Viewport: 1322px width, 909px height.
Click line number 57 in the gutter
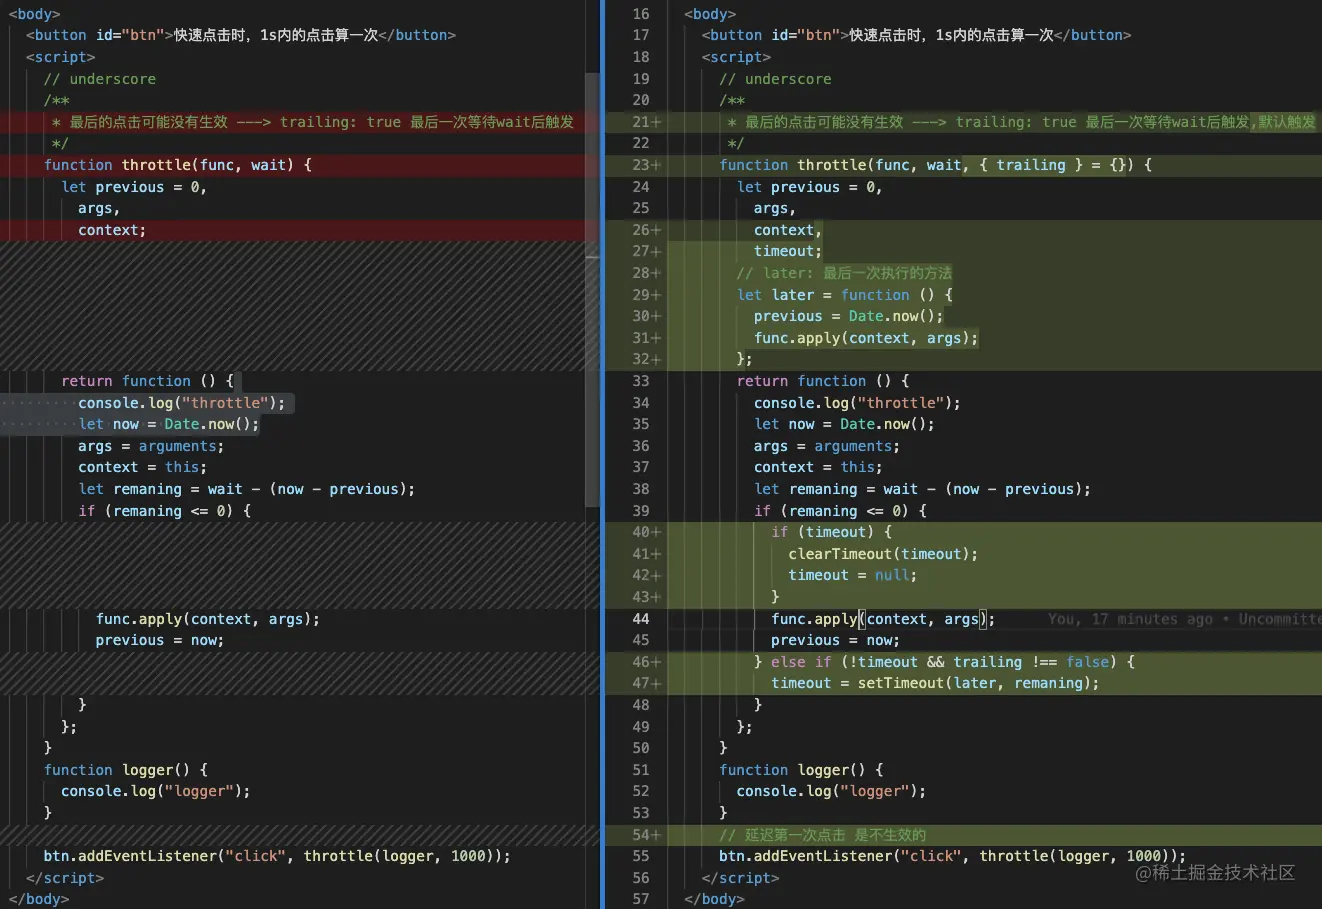point(641,899)
